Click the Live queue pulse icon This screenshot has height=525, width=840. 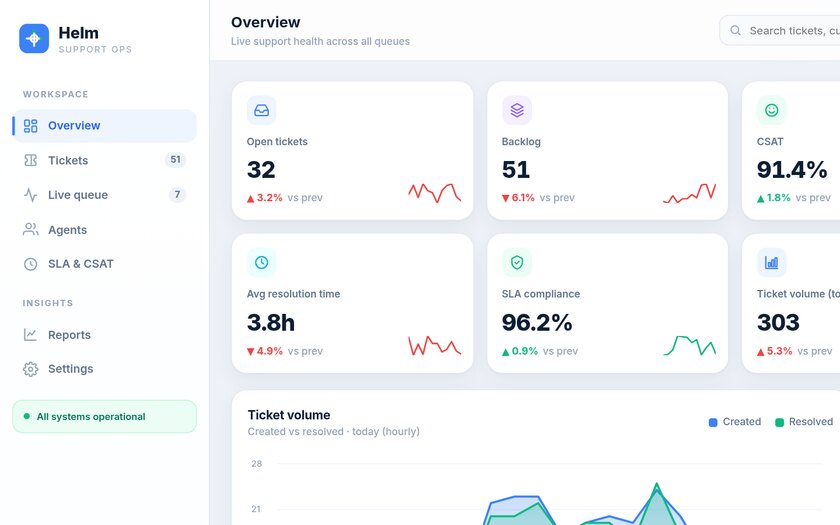tap(31, 195)
